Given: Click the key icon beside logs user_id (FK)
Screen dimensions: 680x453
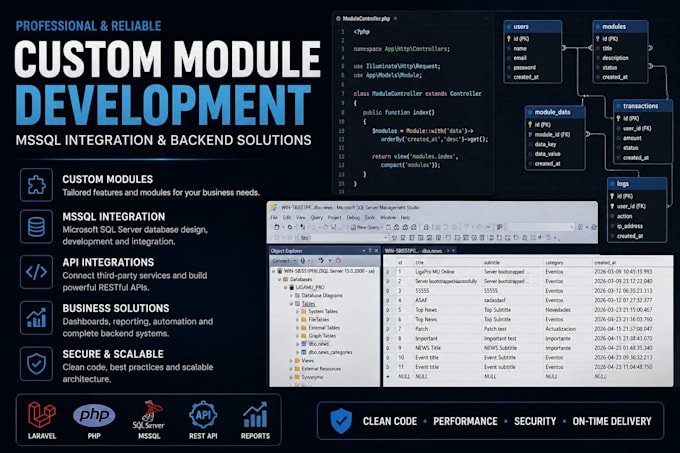Looking at the screenshot, I should [612, 206].
